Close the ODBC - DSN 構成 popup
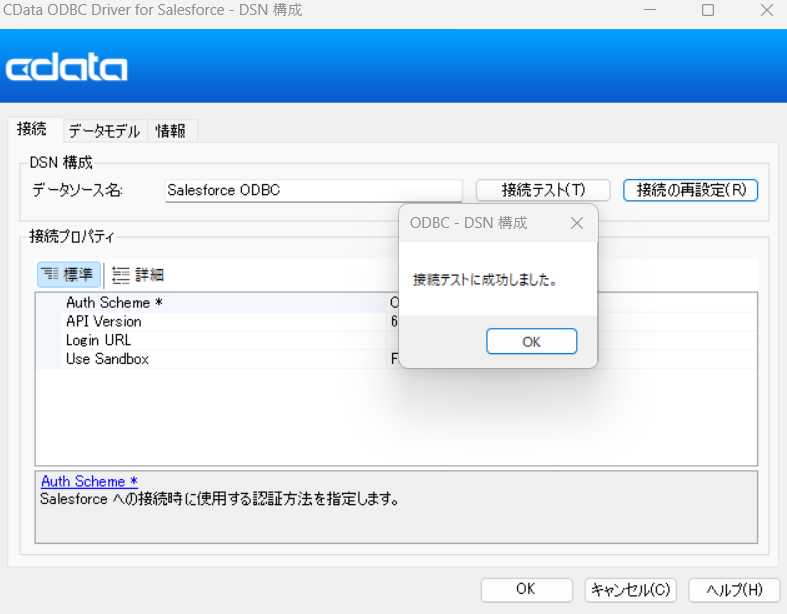This screenshot has height=614, width=787. (x=576, y=223)
